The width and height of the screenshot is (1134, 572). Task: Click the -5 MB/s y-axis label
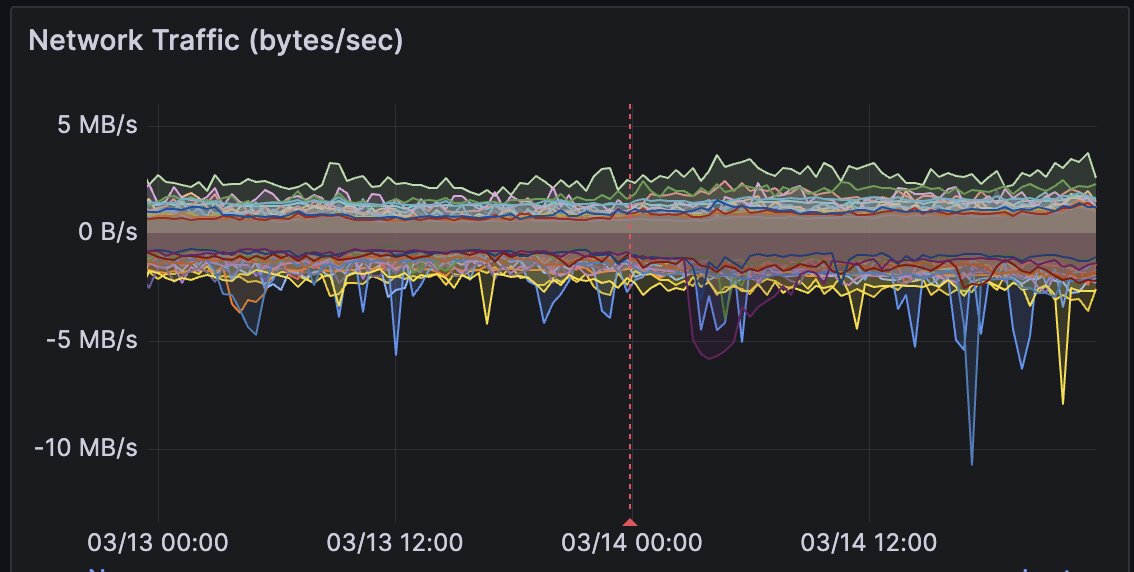click(92, 340)
